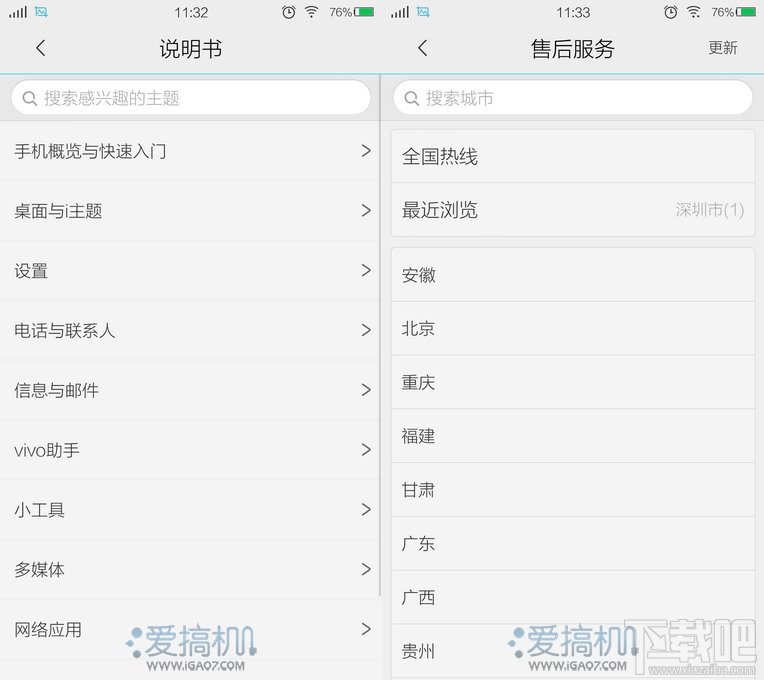Select 甘肃 province
The height and width of the screenshot is (680, 764).
coord(573,490)
